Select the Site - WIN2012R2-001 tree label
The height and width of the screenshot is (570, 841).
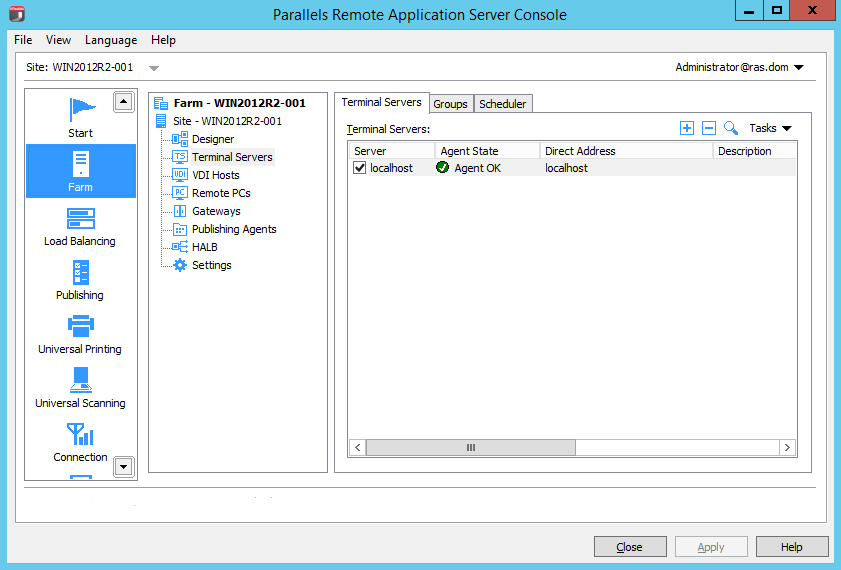(x=227, y=121)
